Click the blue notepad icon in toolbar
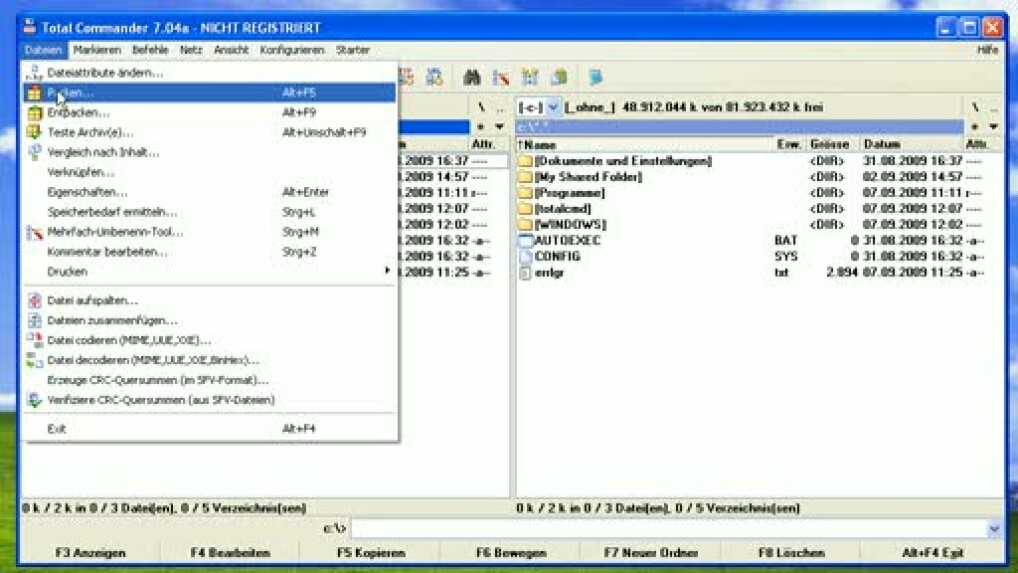 (595, 77)
